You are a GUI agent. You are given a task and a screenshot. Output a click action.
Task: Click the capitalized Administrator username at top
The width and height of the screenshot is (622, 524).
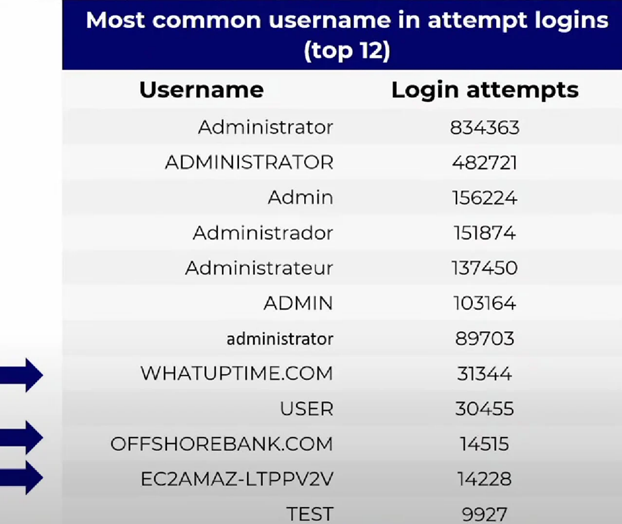[x=265, y=127]
